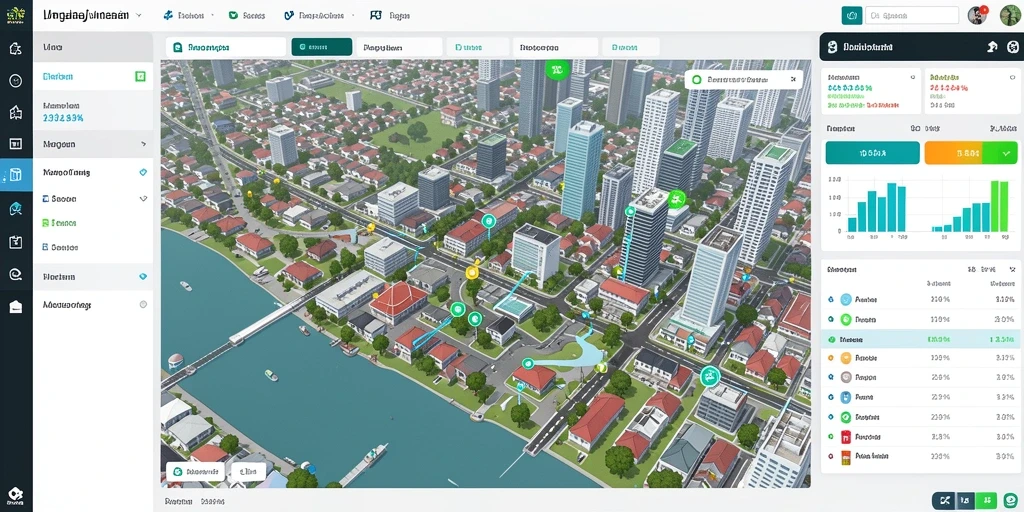1024x512 pixels.
Task: Click the teal cloud button beside the search field
Action: (852, 15)
